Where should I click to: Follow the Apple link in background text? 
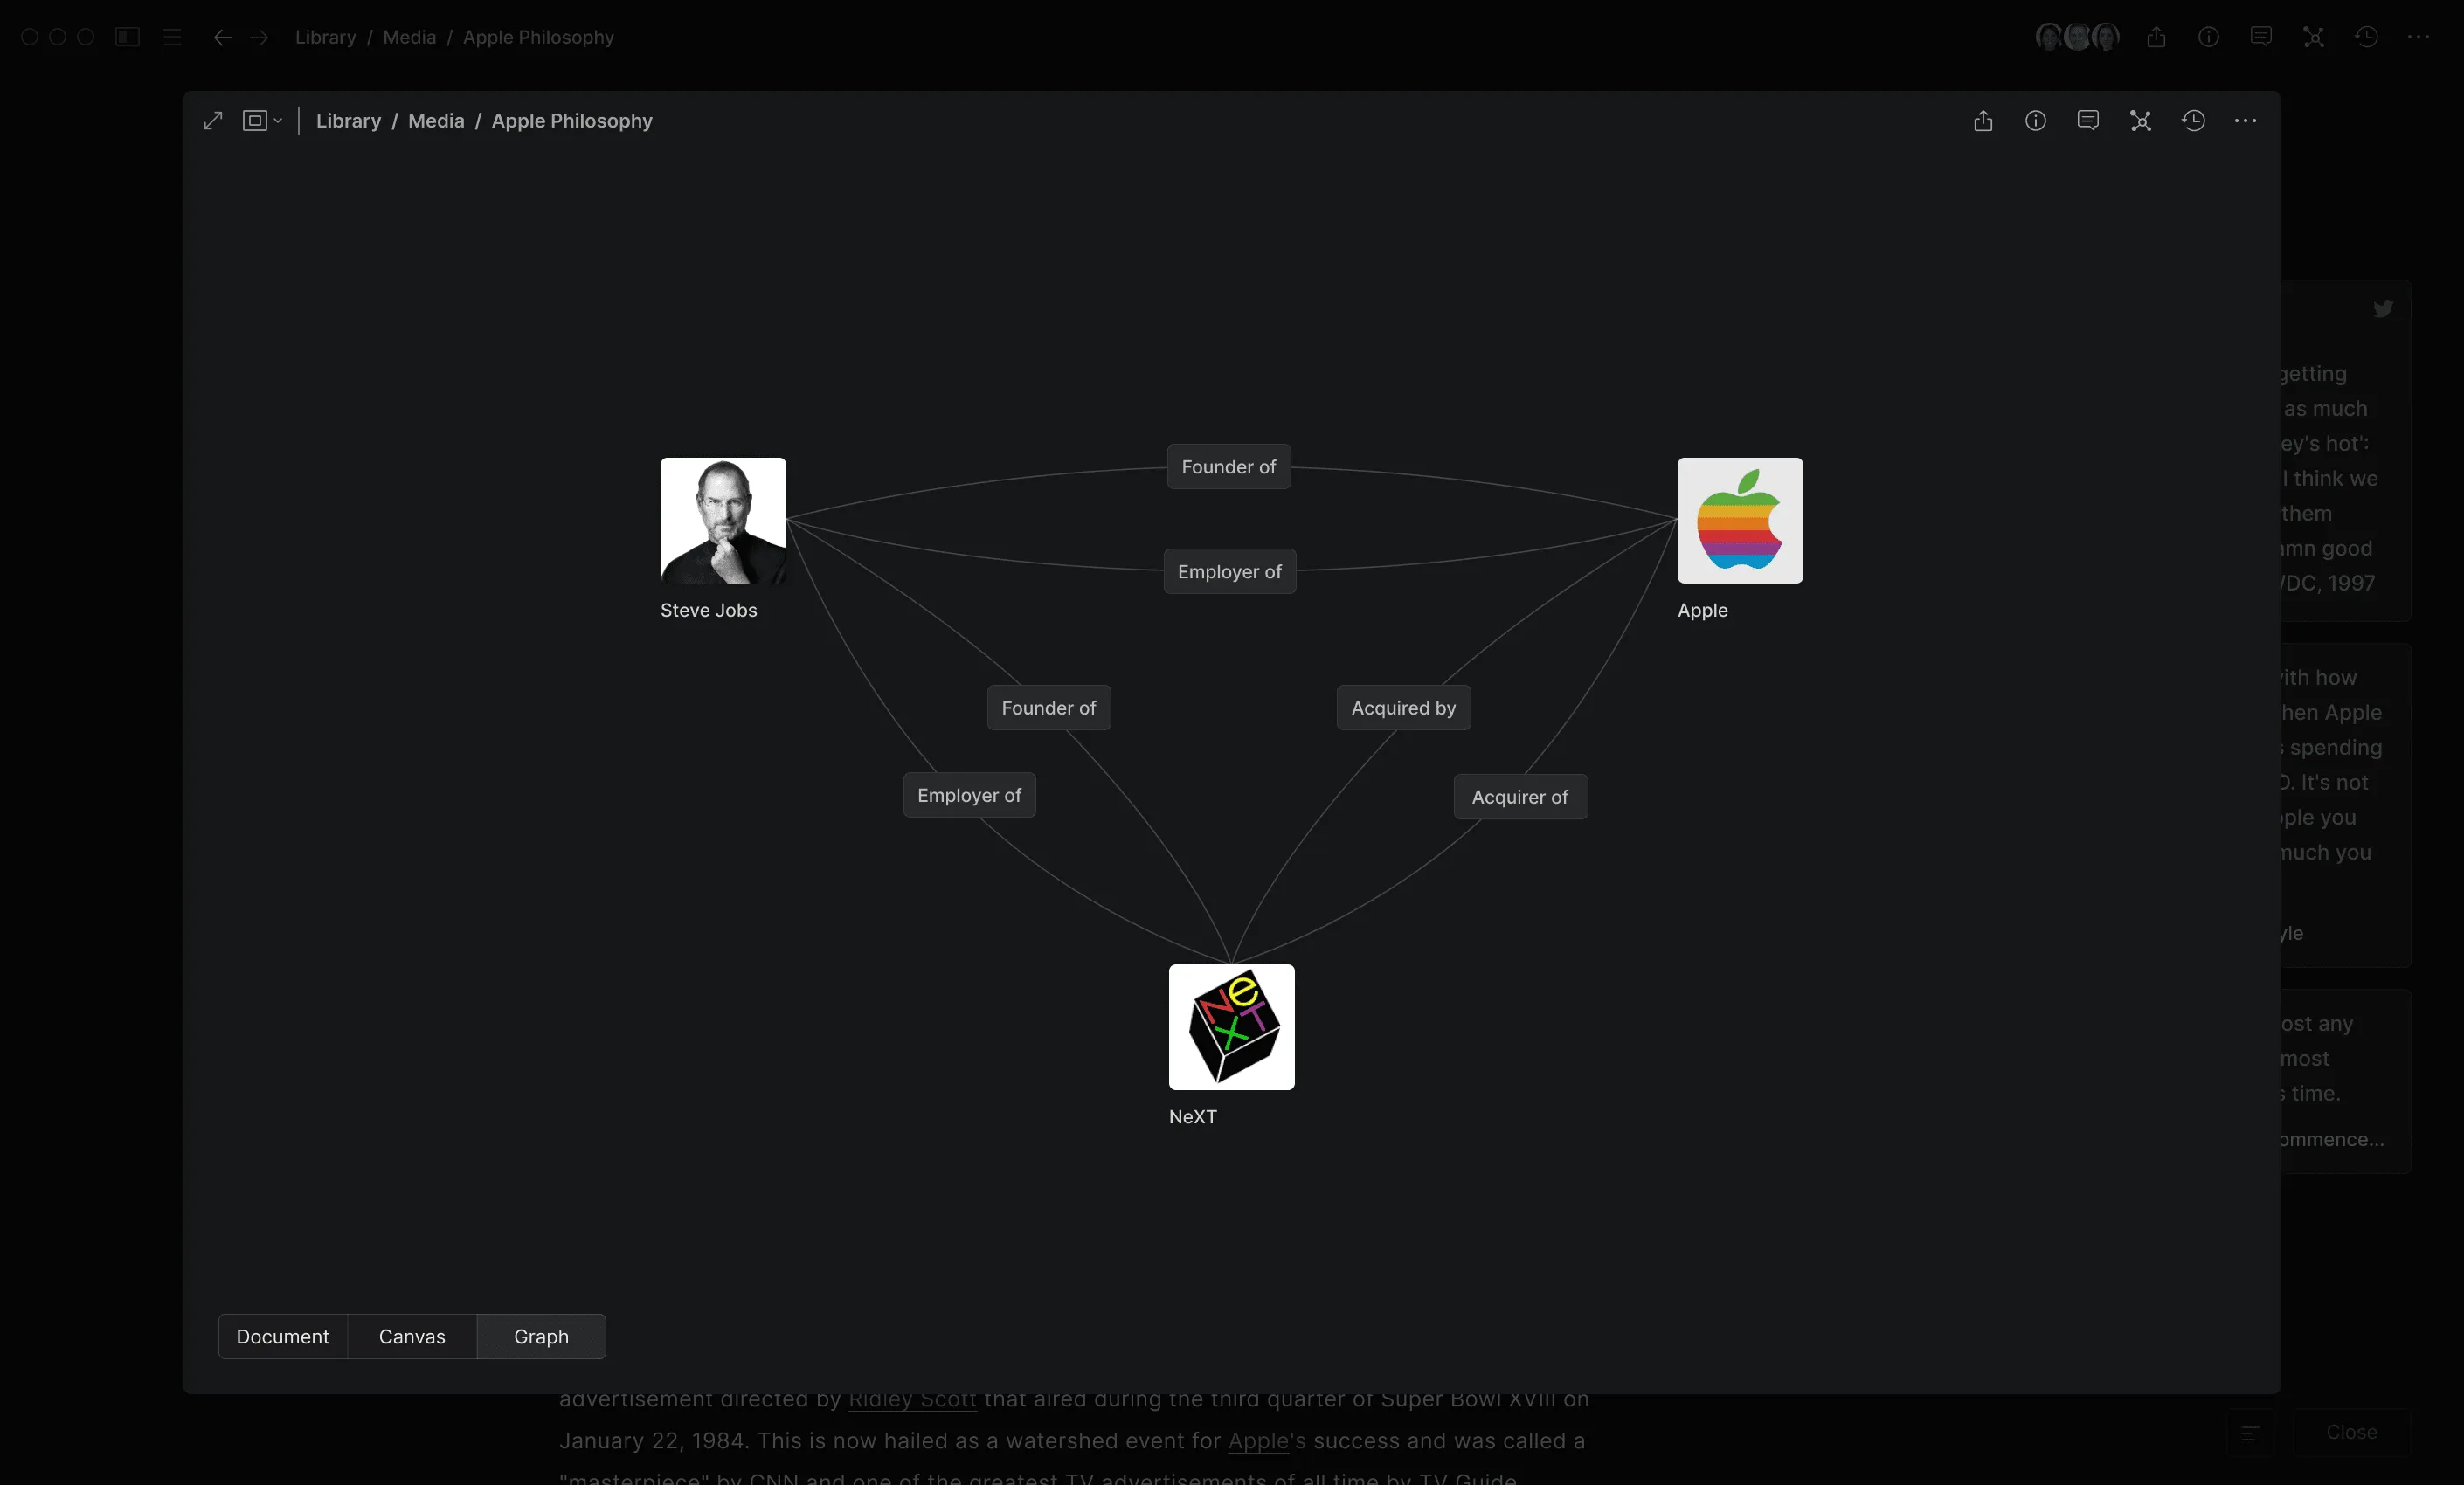pyautogui.click(x=1258, y=1440)
